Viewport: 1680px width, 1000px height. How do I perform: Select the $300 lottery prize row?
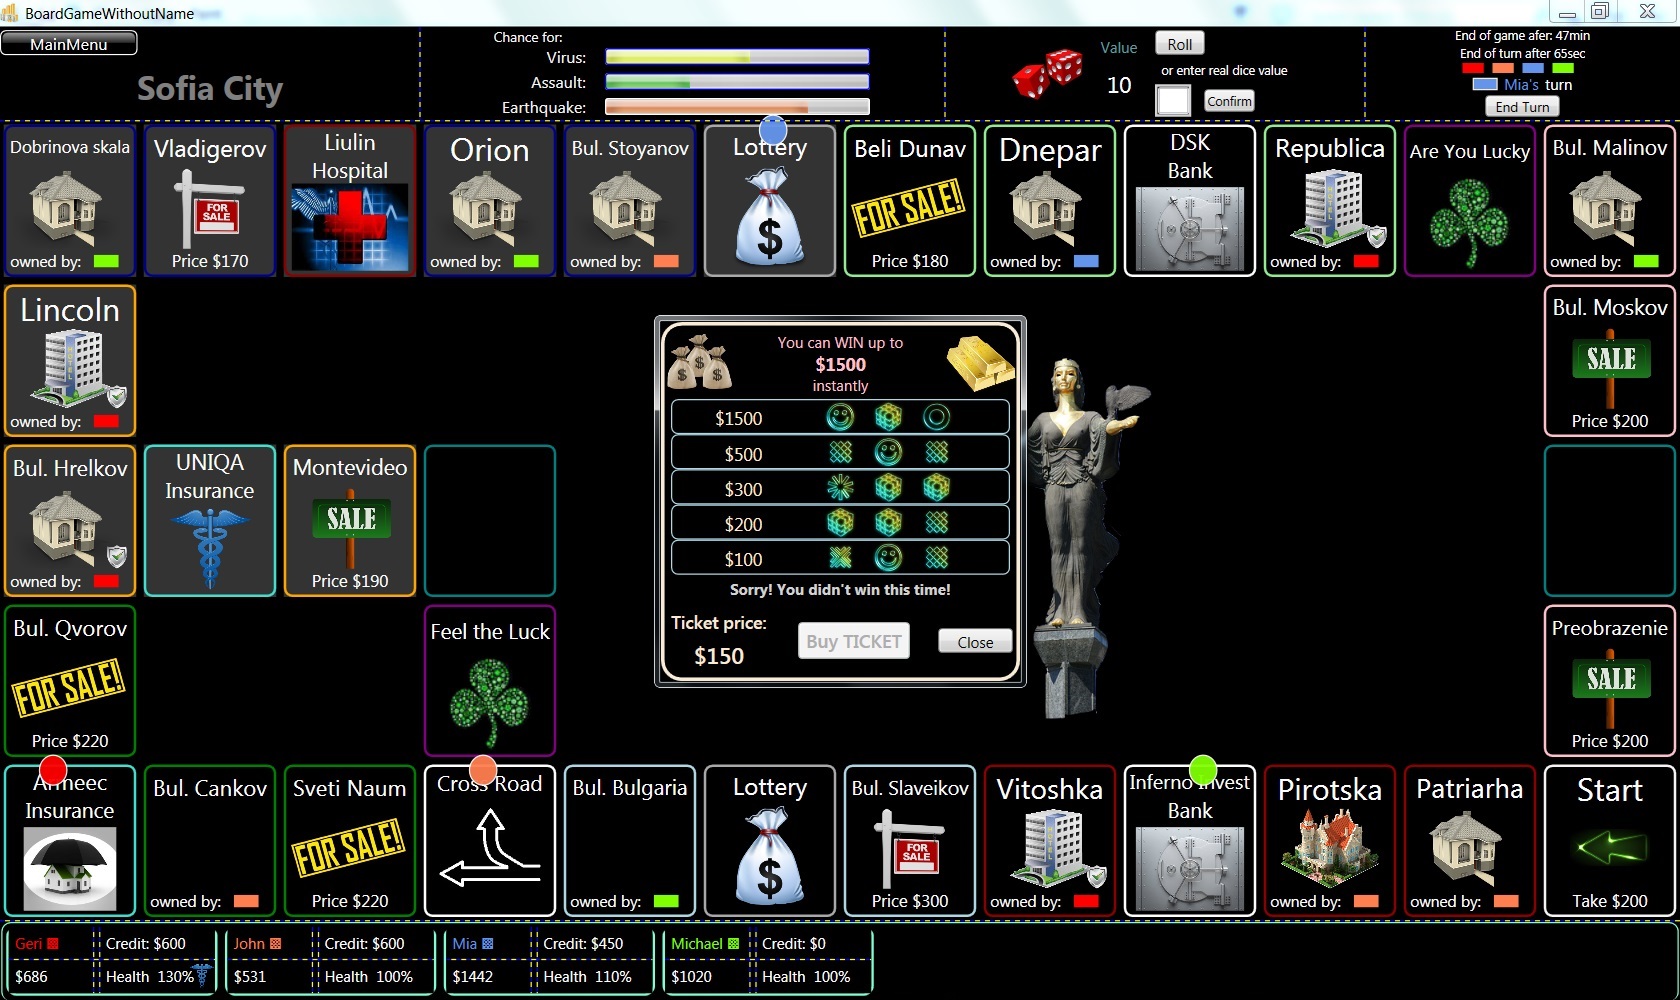coord(840,487)
